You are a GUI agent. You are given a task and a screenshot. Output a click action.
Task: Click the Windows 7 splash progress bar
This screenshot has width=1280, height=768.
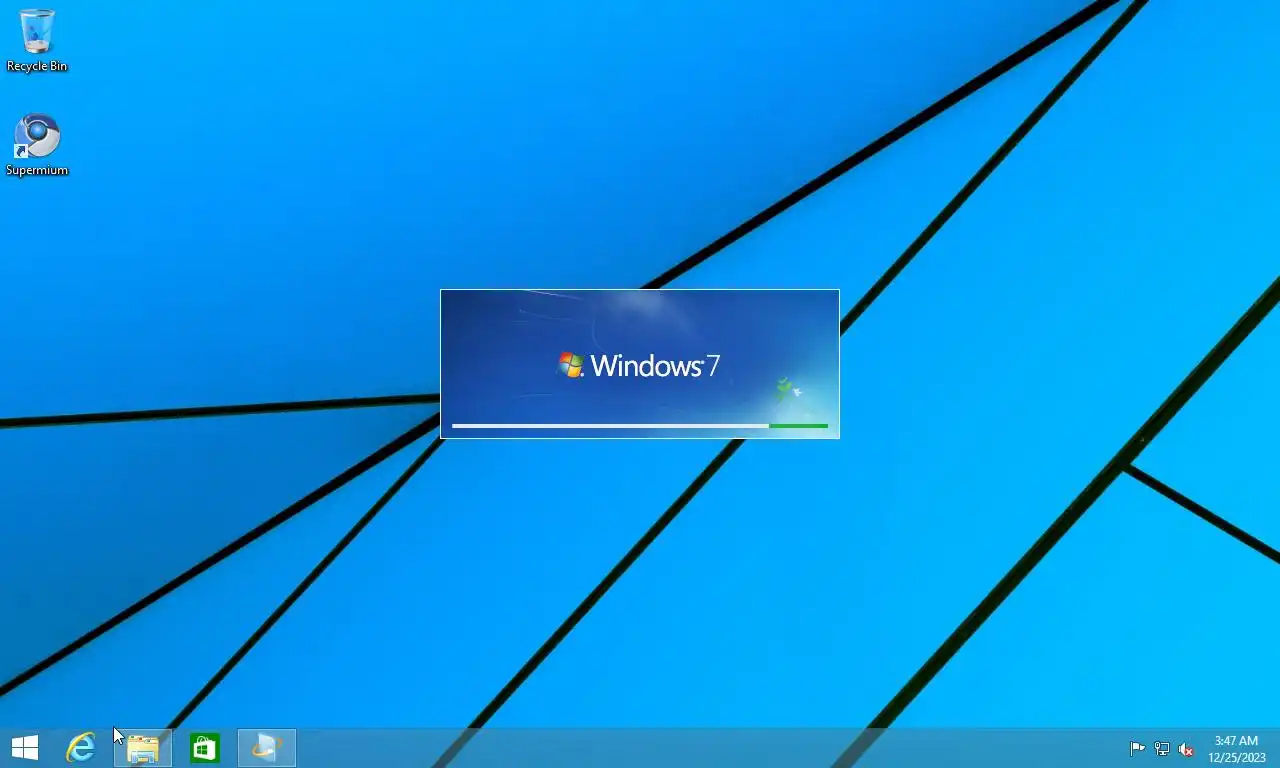click(x=640, y=426)
